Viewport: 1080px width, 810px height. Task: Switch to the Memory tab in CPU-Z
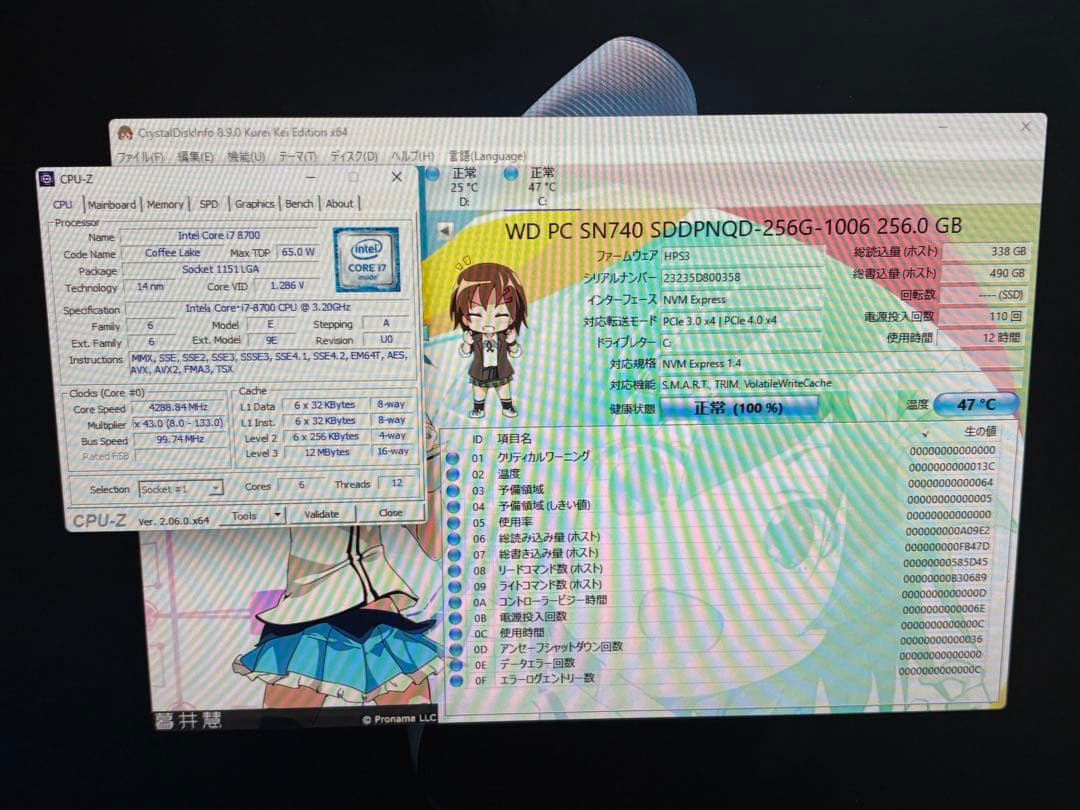(x=165, y=205)
